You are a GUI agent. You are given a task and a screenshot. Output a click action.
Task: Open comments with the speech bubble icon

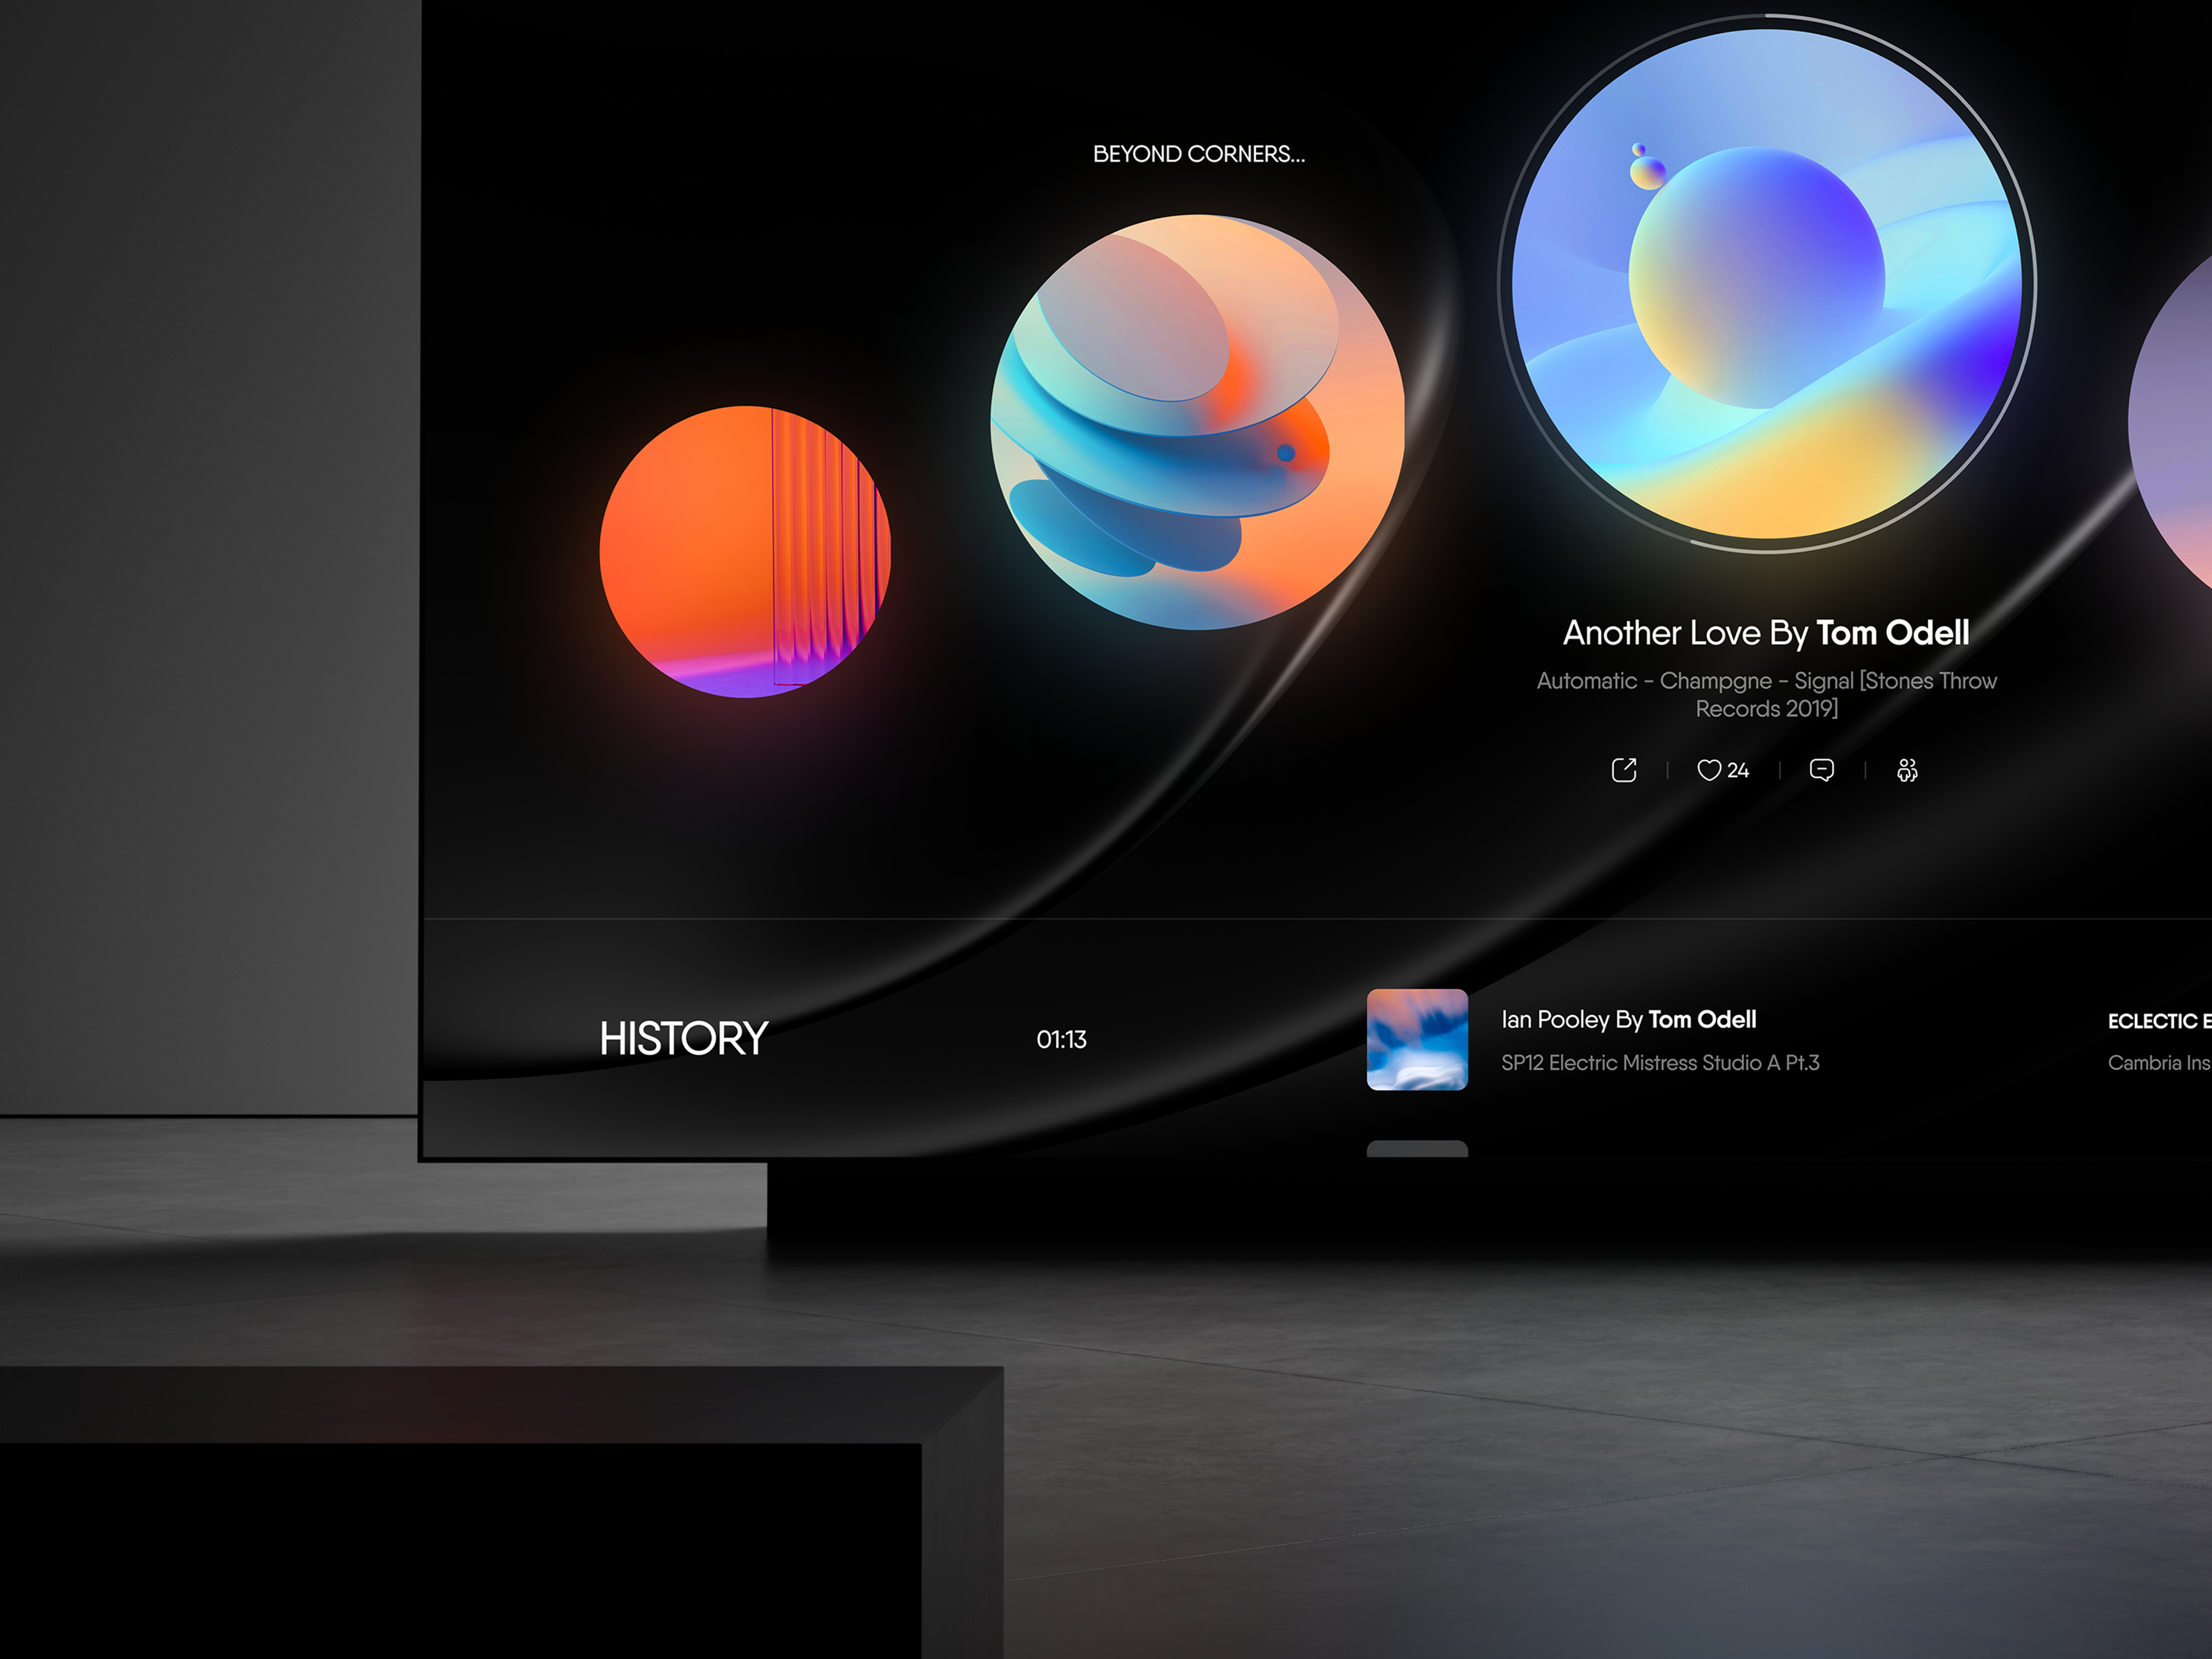click(x=1823, y=770)
